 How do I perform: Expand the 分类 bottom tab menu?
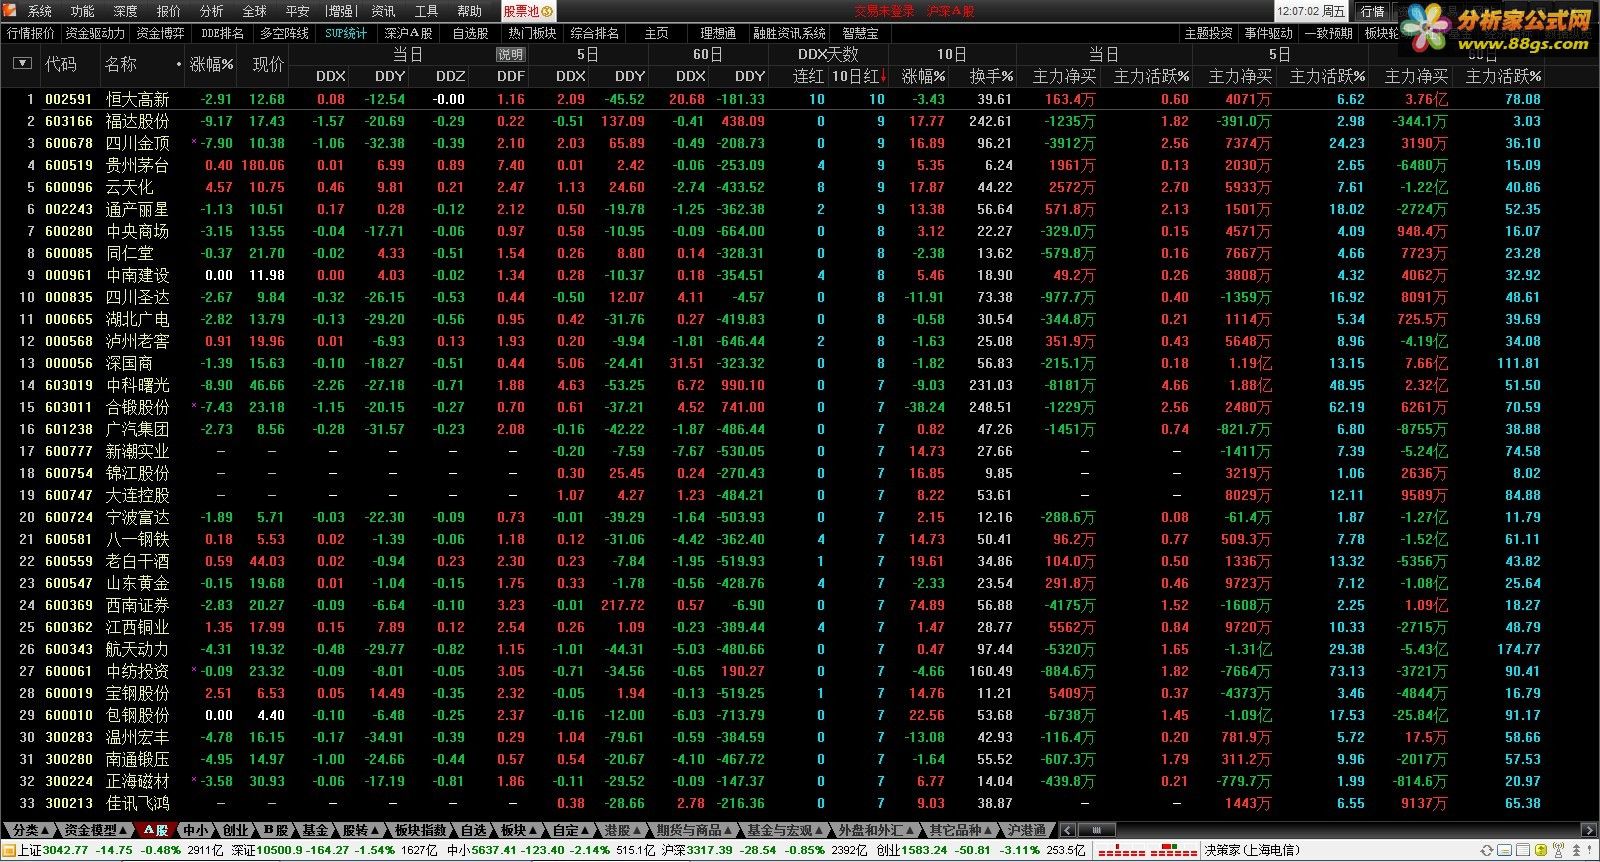pos(30,830)
